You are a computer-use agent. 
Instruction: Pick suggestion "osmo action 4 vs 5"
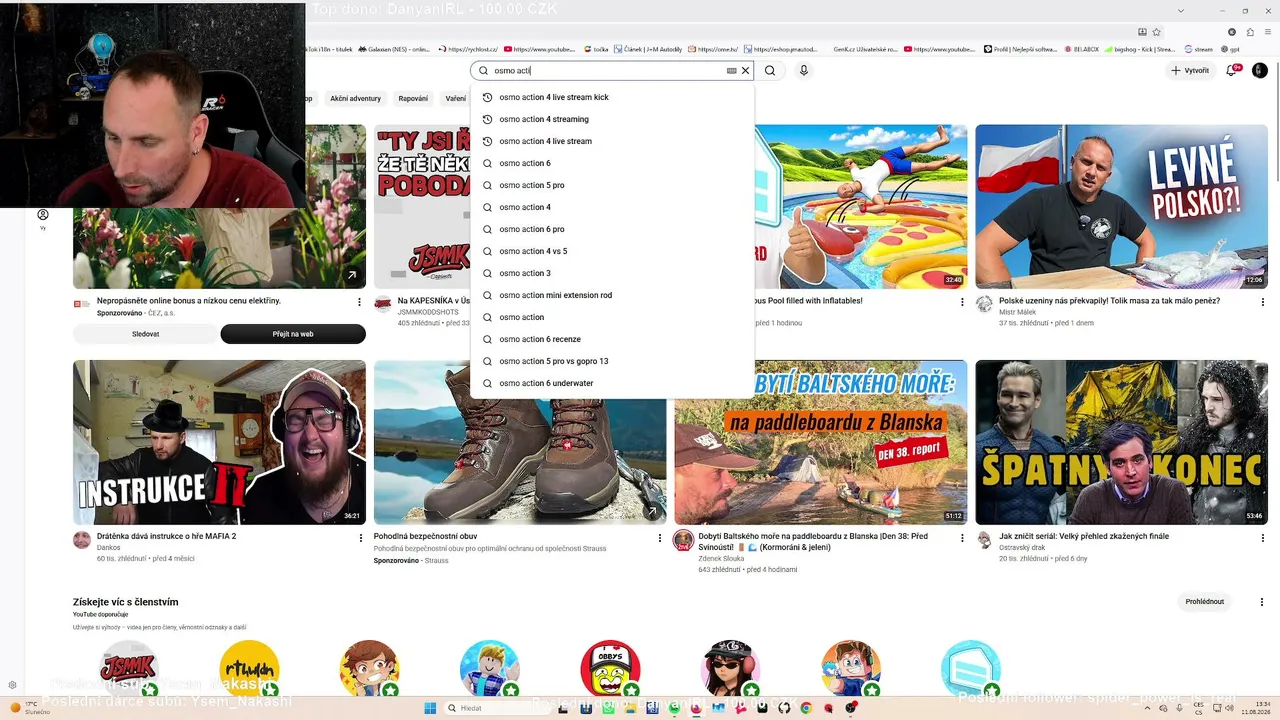(x=612, y=251)
